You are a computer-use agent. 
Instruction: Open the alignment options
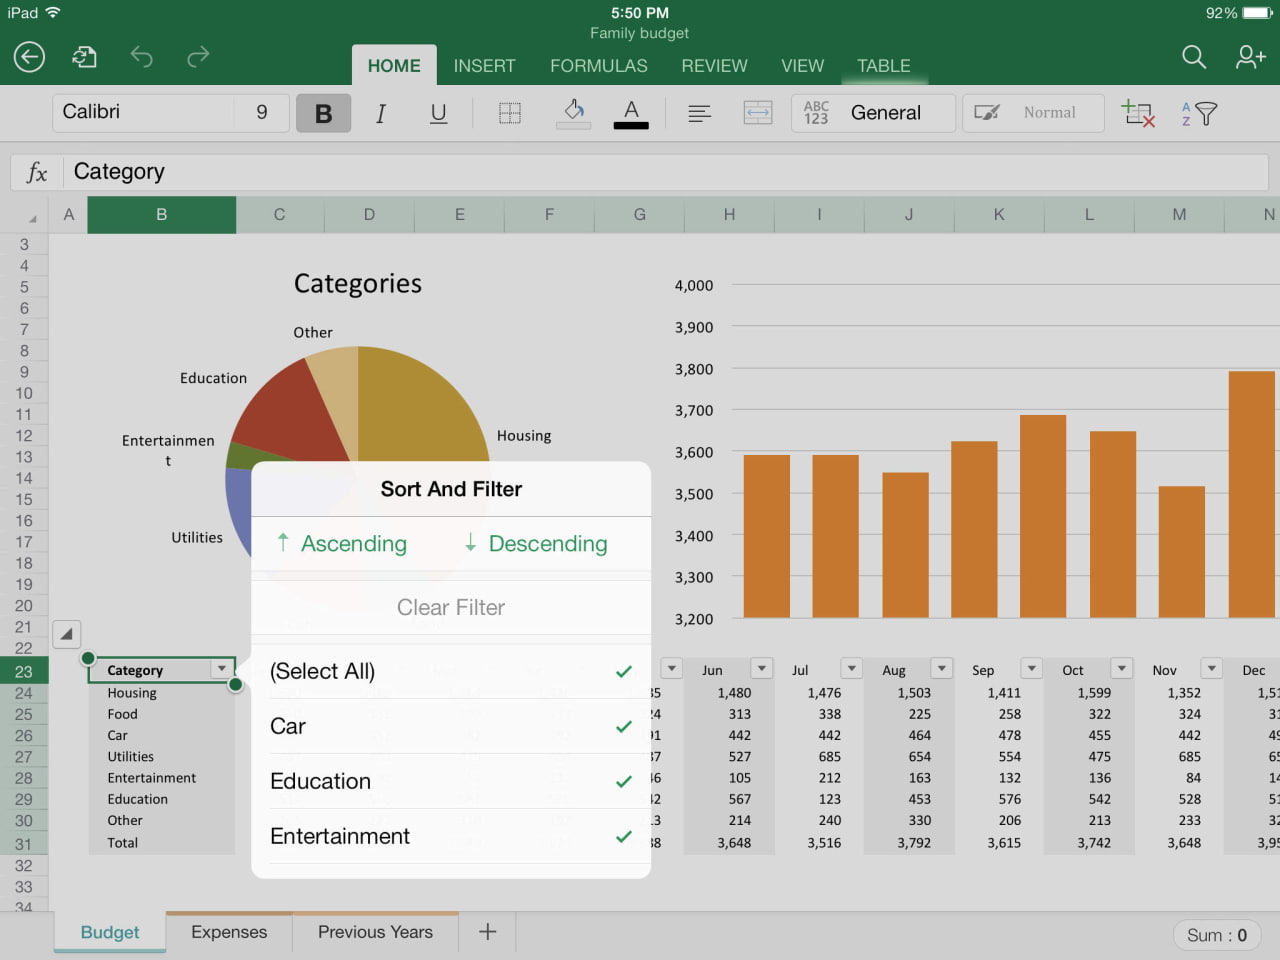tap(699, 112)
